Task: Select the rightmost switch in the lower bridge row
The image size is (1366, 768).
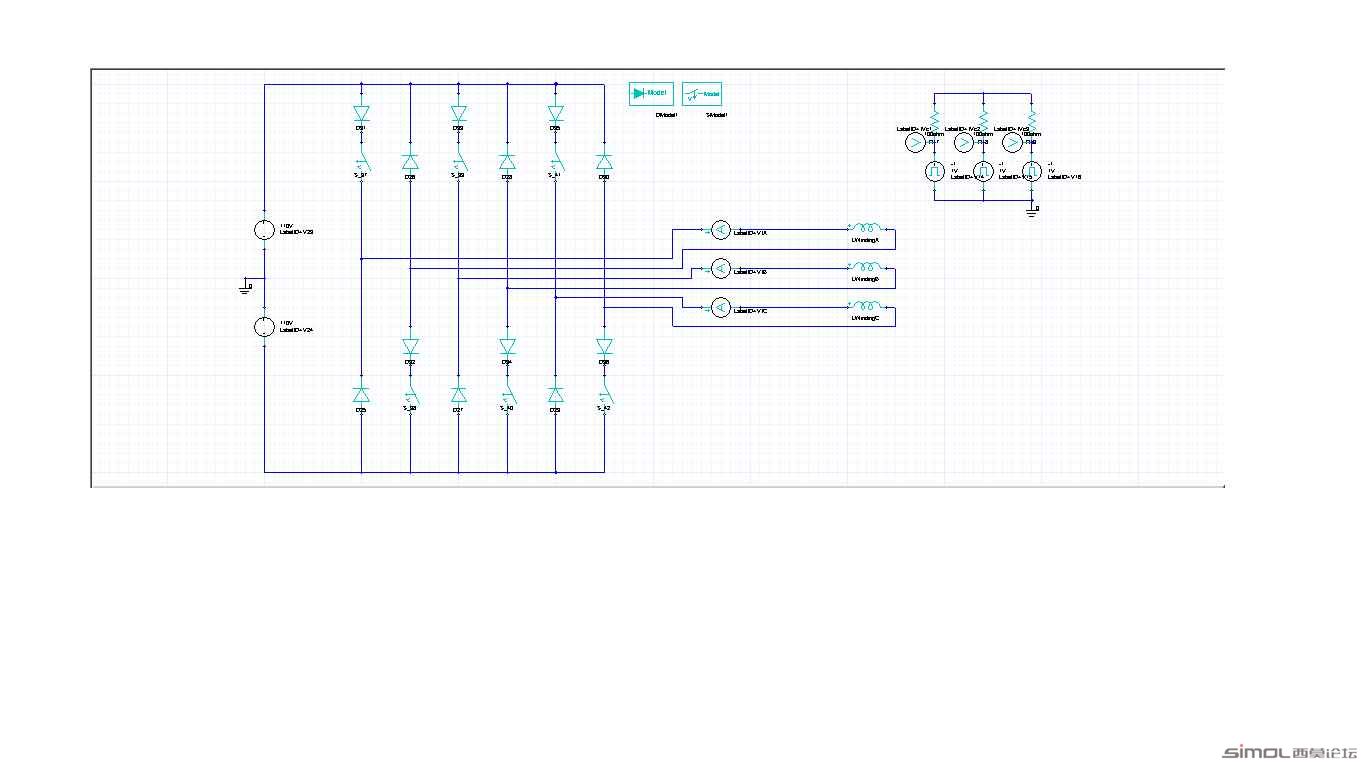Action: pos(604,397)
